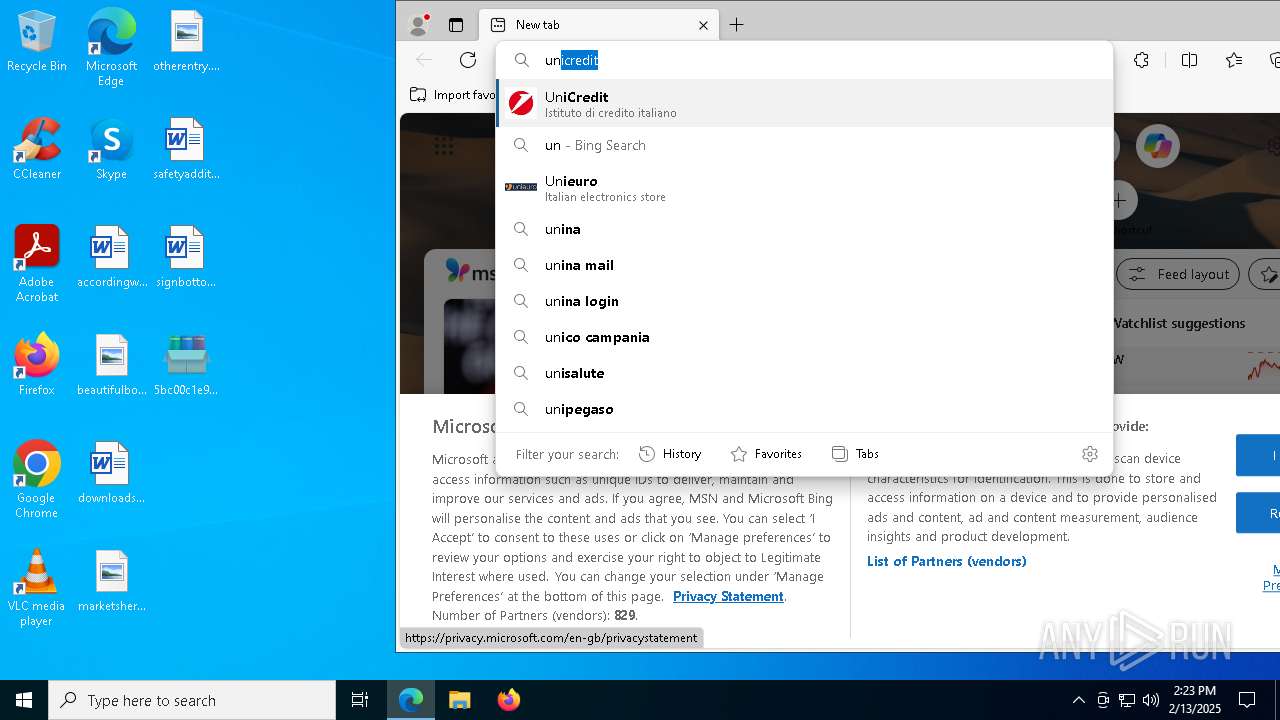Image resolution: width=1280 pixels, height=720 pixels.
Task: Click the Refresh page button
Action: point(468,60)
